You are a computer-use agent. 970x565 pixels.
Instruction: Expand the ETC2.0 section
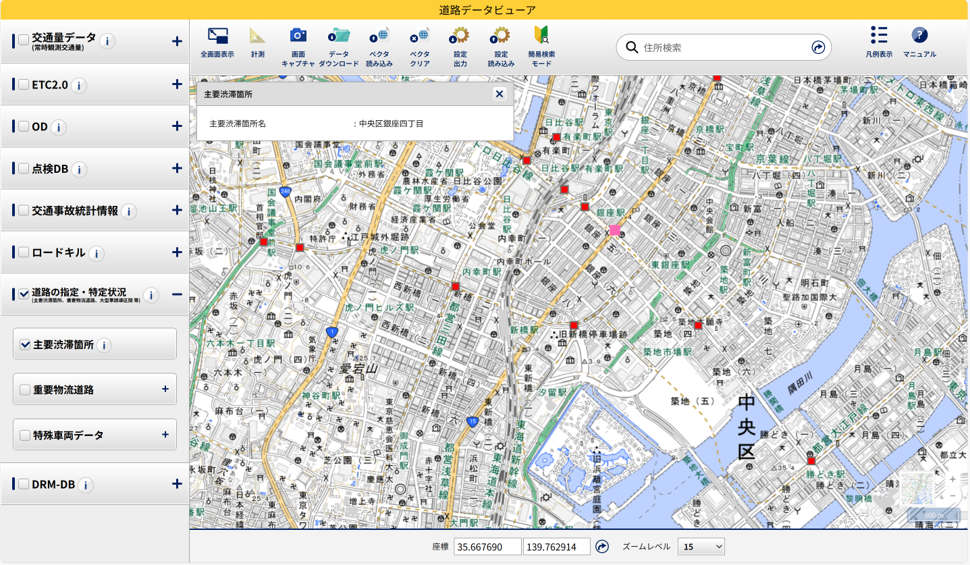(x=176, y=85)
